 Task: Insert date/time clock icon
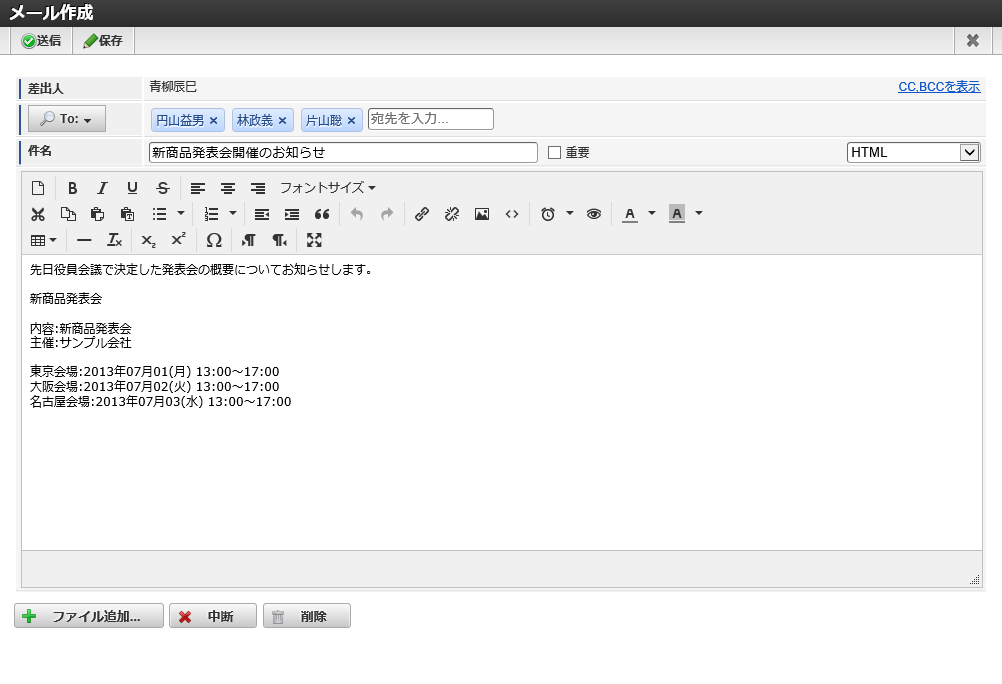click(548, 214)
